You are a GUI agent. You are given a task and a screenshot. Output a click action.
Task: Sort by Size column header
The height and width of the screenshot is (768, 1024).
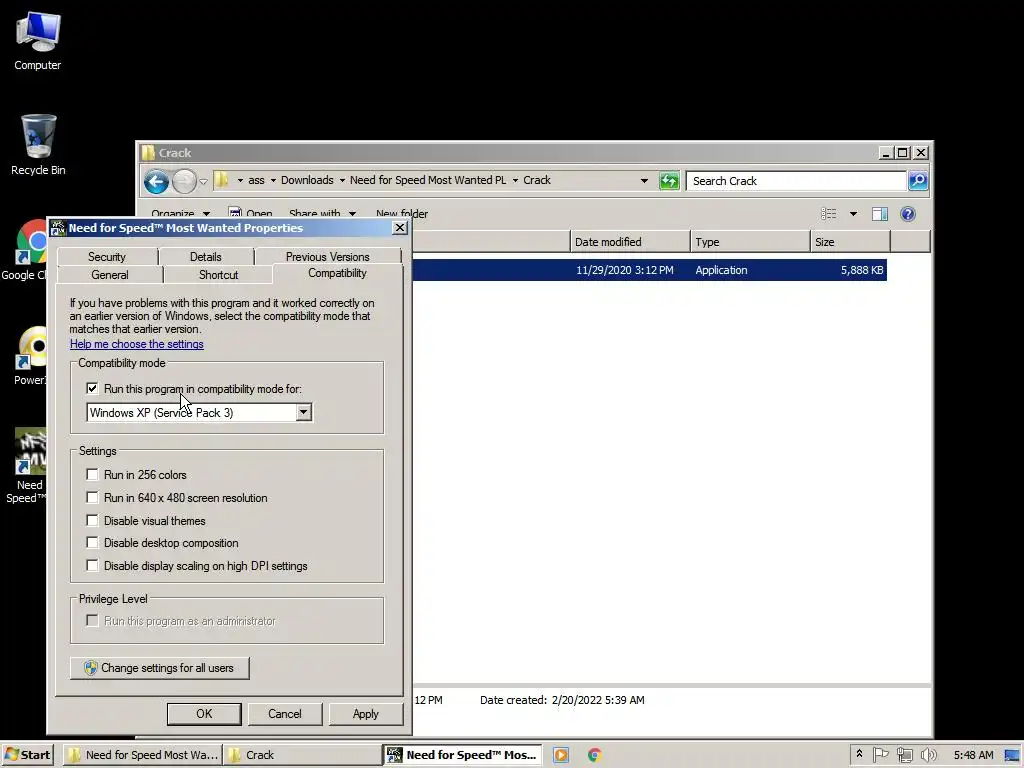pos(850,242)
